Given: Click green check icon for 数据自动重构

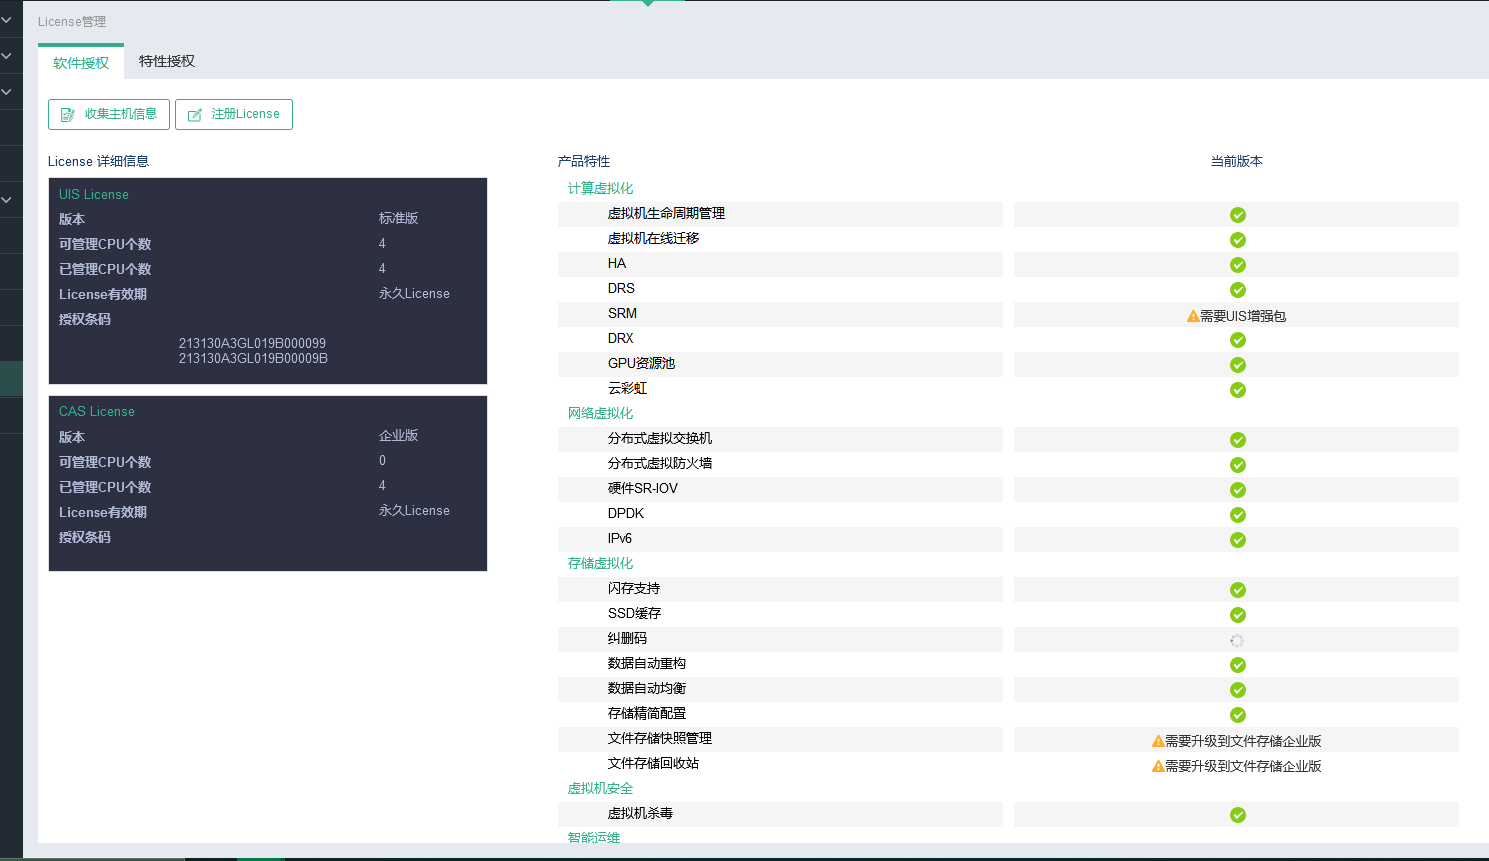Looking at the screenshot, I should point(1238,665).
